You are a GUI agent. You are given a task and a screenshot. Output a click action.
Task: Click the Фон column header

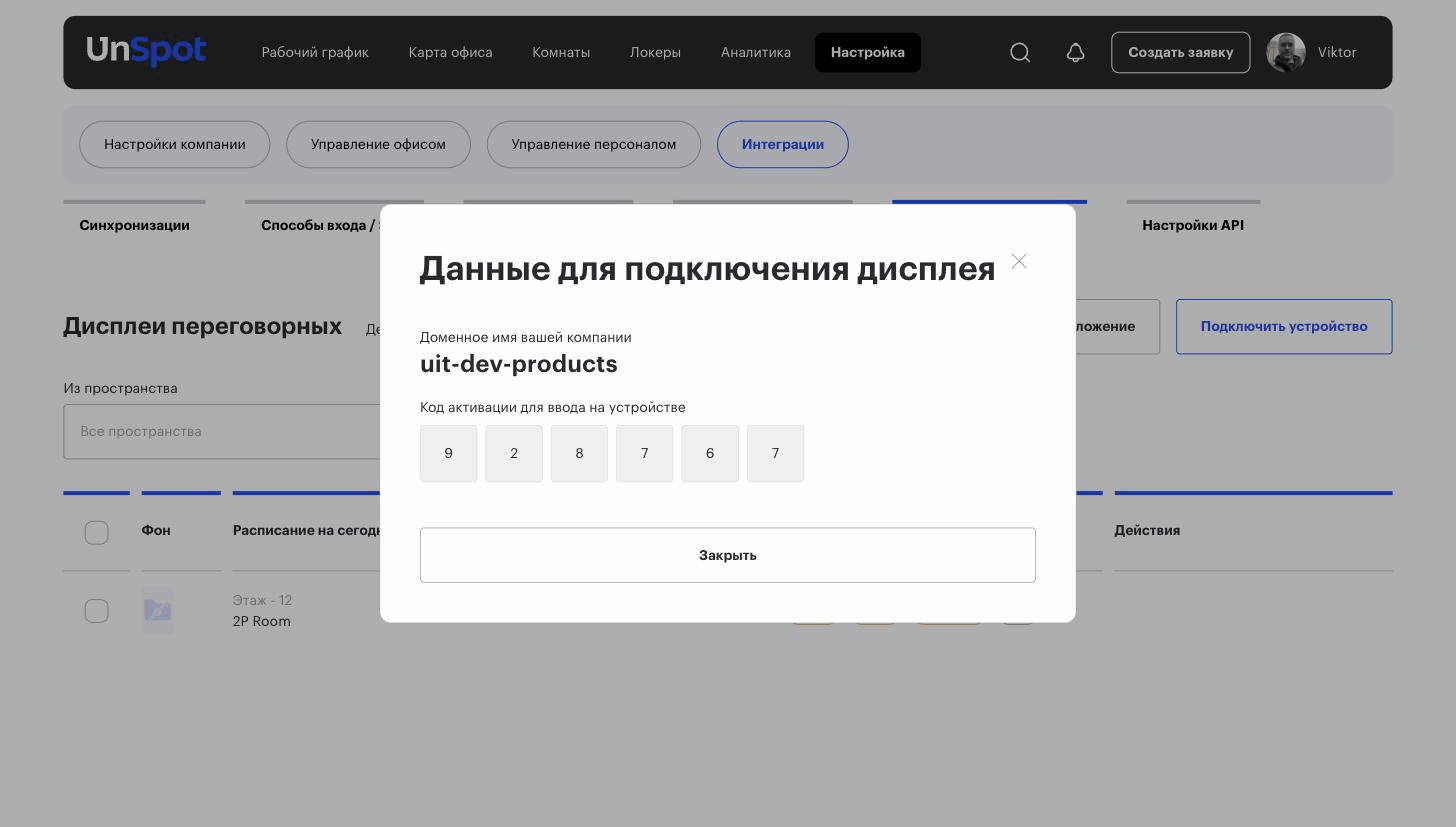[x=156, y=530]
